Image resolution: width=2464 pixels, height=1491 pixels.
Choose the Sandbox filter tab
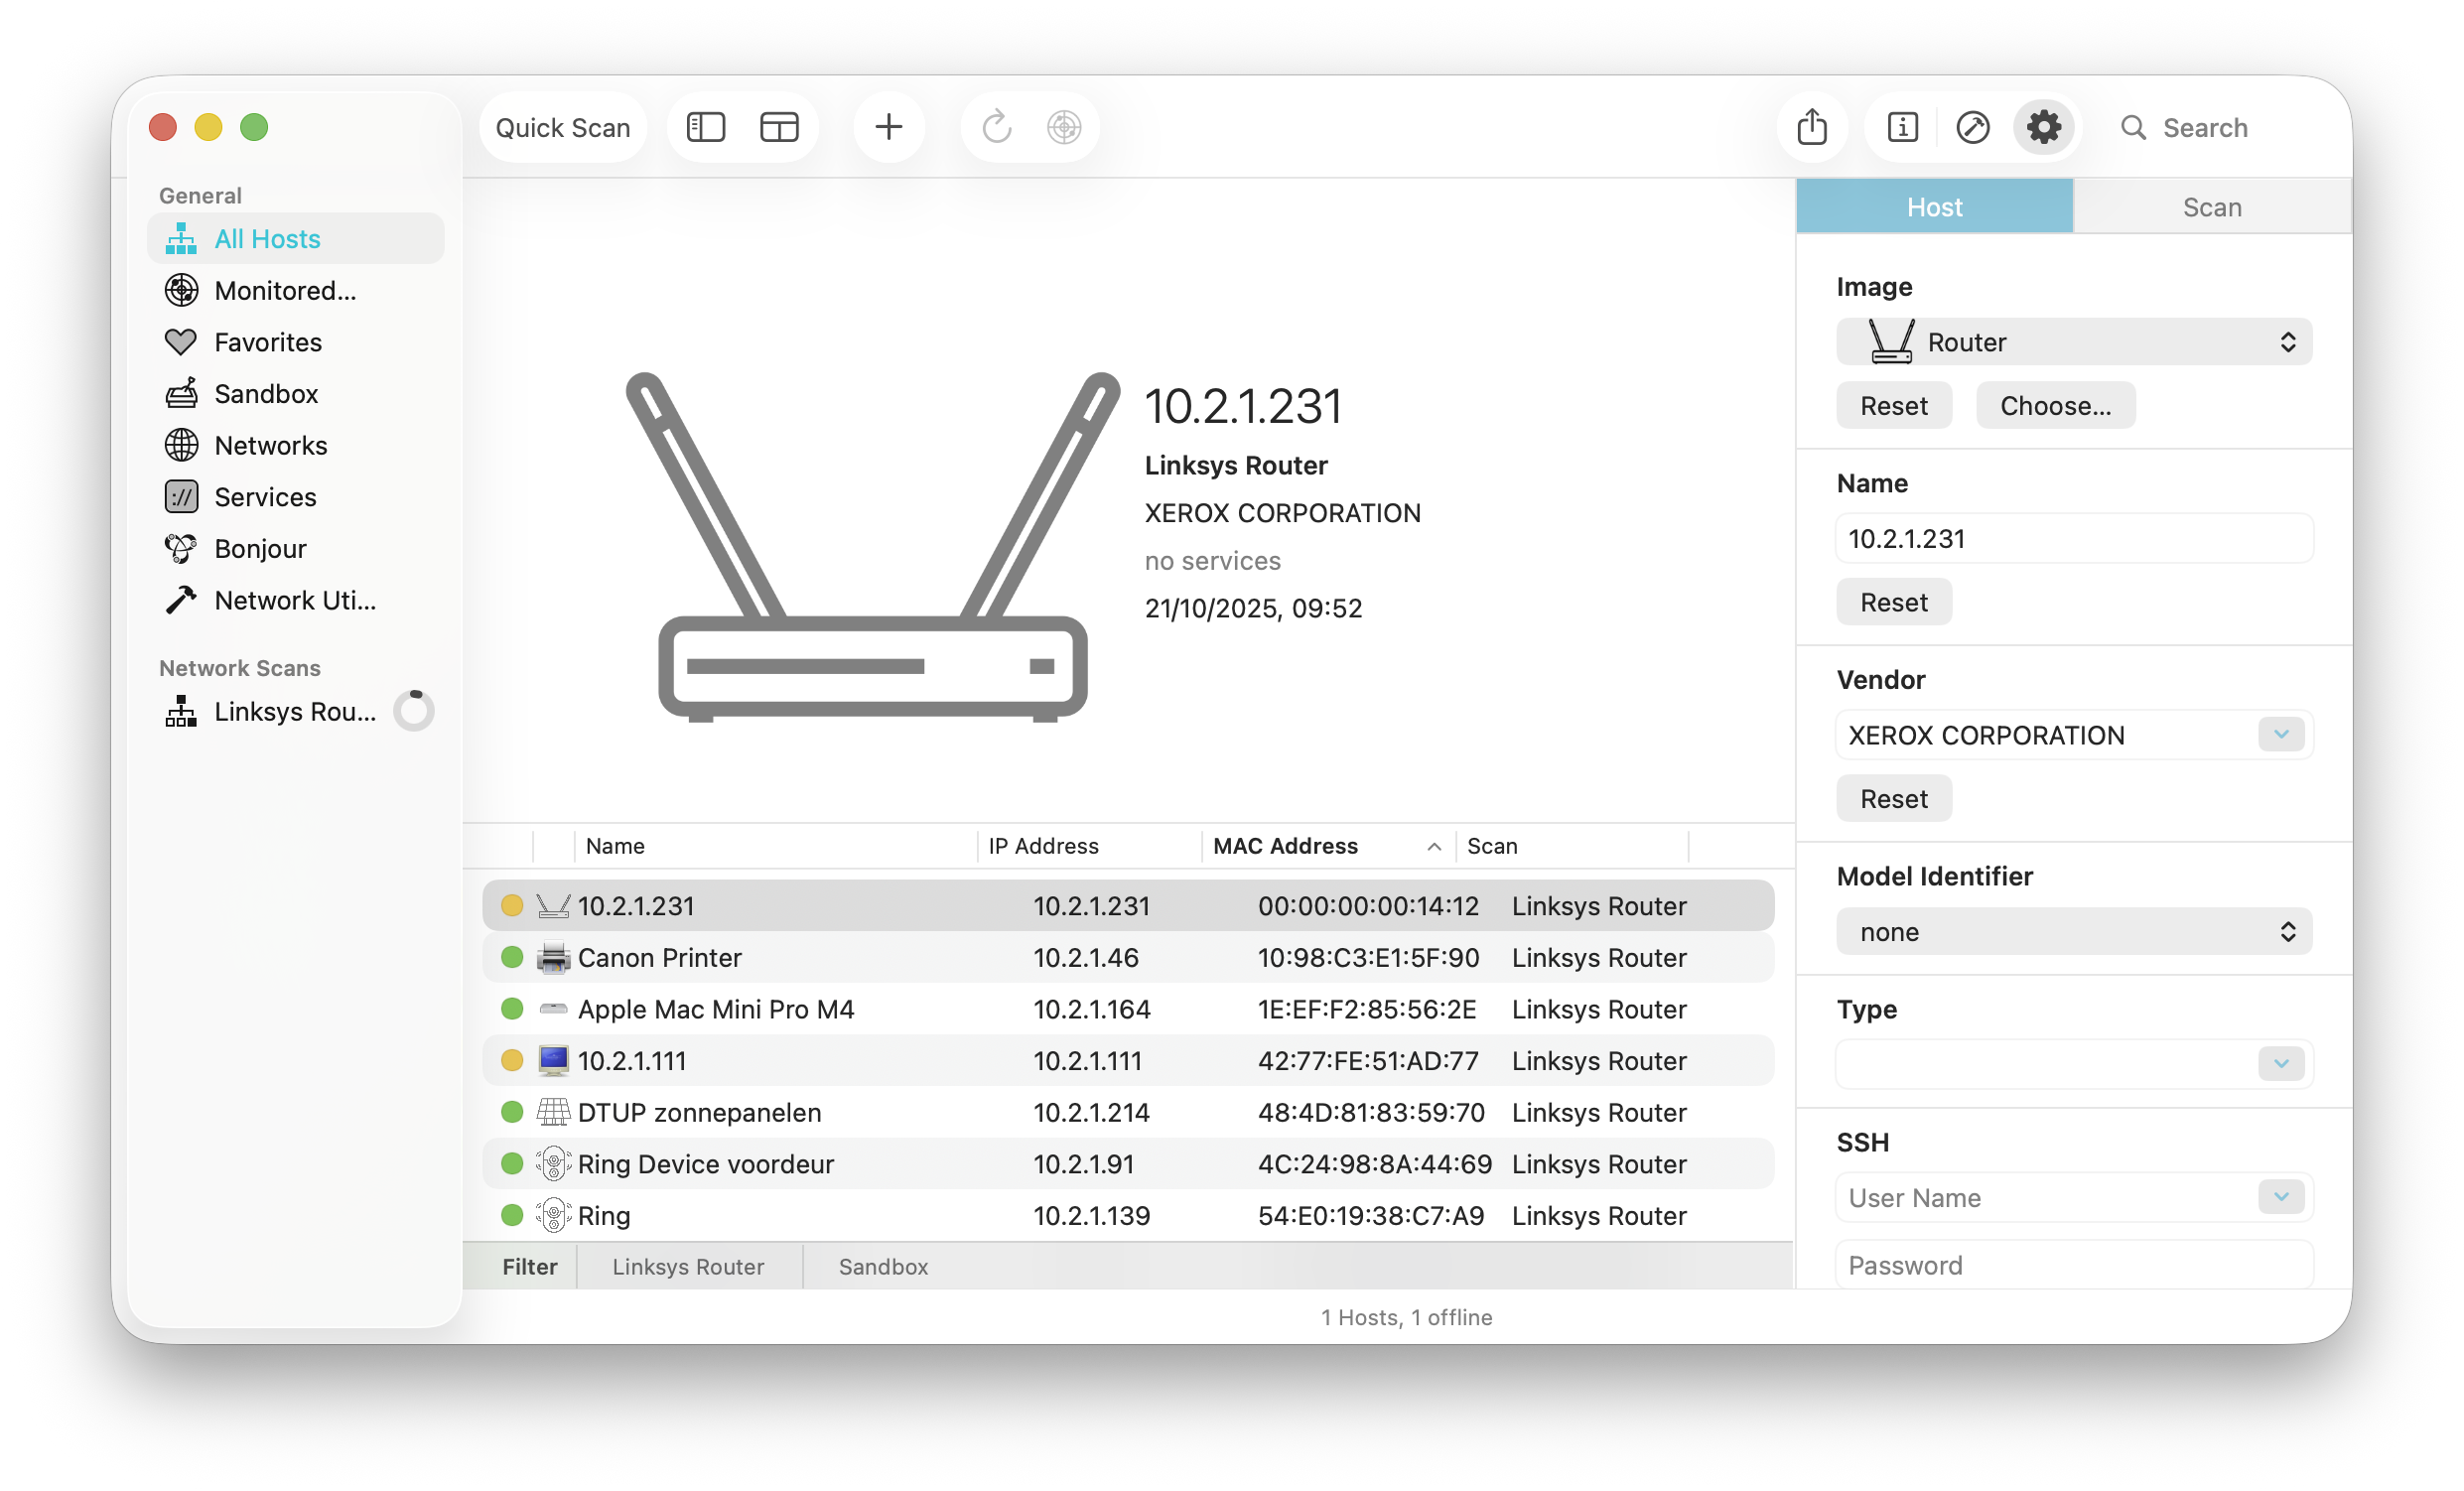pyautogui.click(x=883, y=1267)
